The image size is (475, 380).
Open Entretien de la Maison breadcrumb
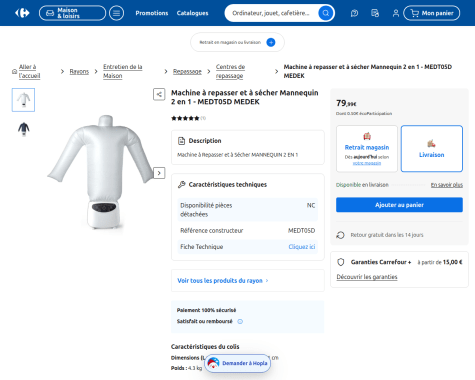pos(123,71)
